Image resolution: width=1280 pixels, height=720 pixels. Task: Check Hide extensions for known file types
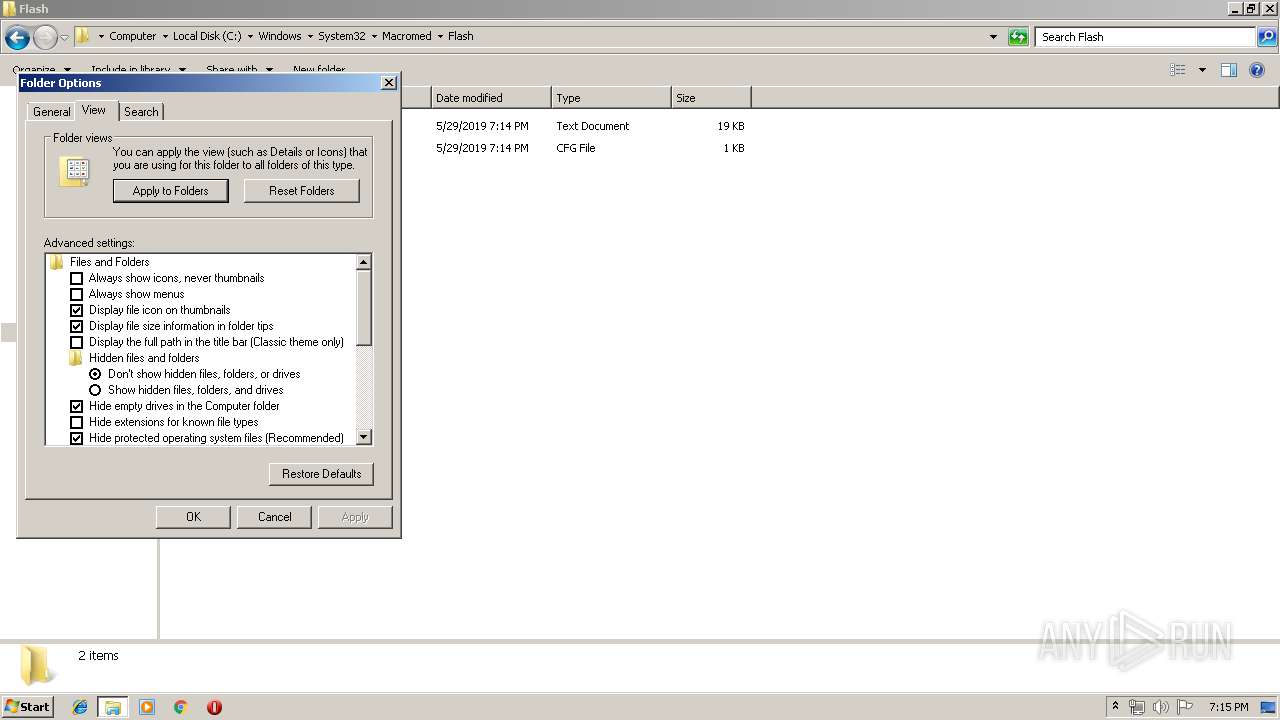[x=76, y=422]
